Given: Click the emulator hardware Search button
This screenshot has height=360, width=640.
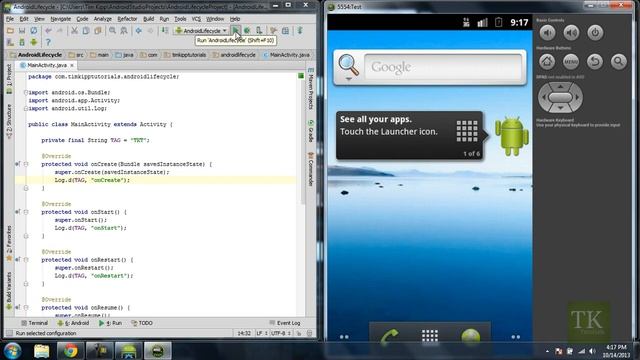Looking at the screenshot, I should pyautogui.click(x=619, y=62).
